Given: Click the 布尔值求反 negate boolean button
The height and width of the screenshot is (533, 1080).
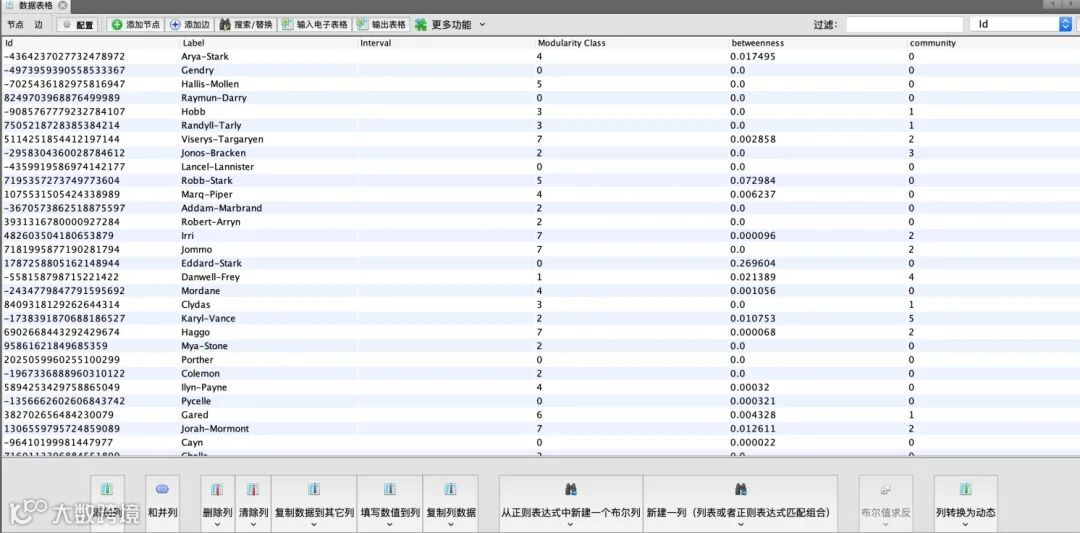Looking at the screenshot, I should click(886, 502).
